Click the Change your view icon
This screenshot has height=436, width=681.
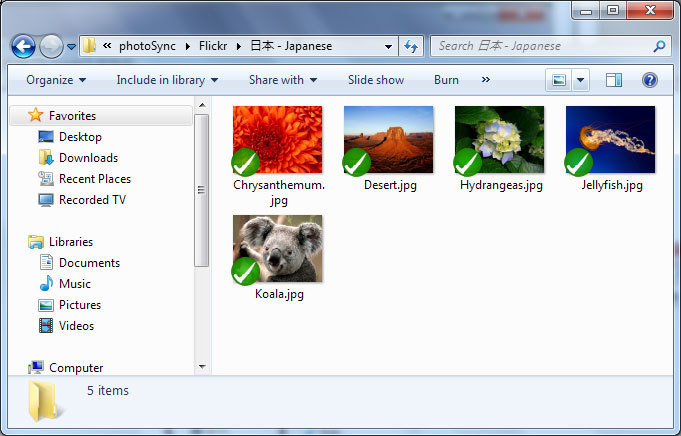559,80
